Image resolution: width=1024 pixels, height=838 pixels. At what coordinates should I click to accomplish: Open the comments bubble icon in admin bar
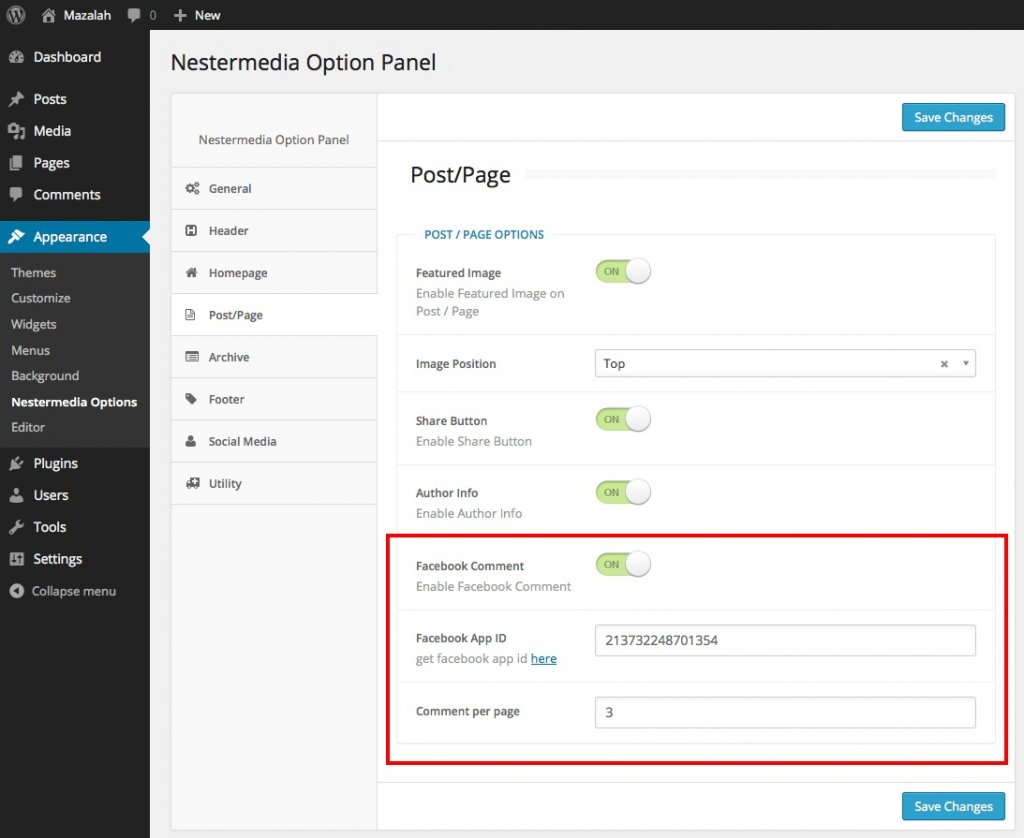tap(134, 15)
